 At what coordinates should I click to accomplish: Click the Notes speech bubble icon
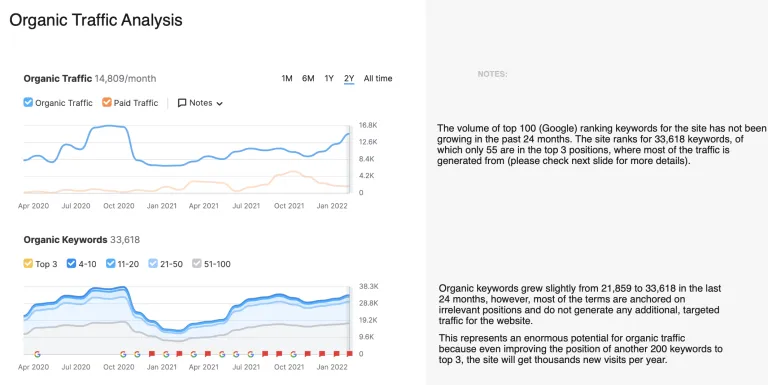182,103
